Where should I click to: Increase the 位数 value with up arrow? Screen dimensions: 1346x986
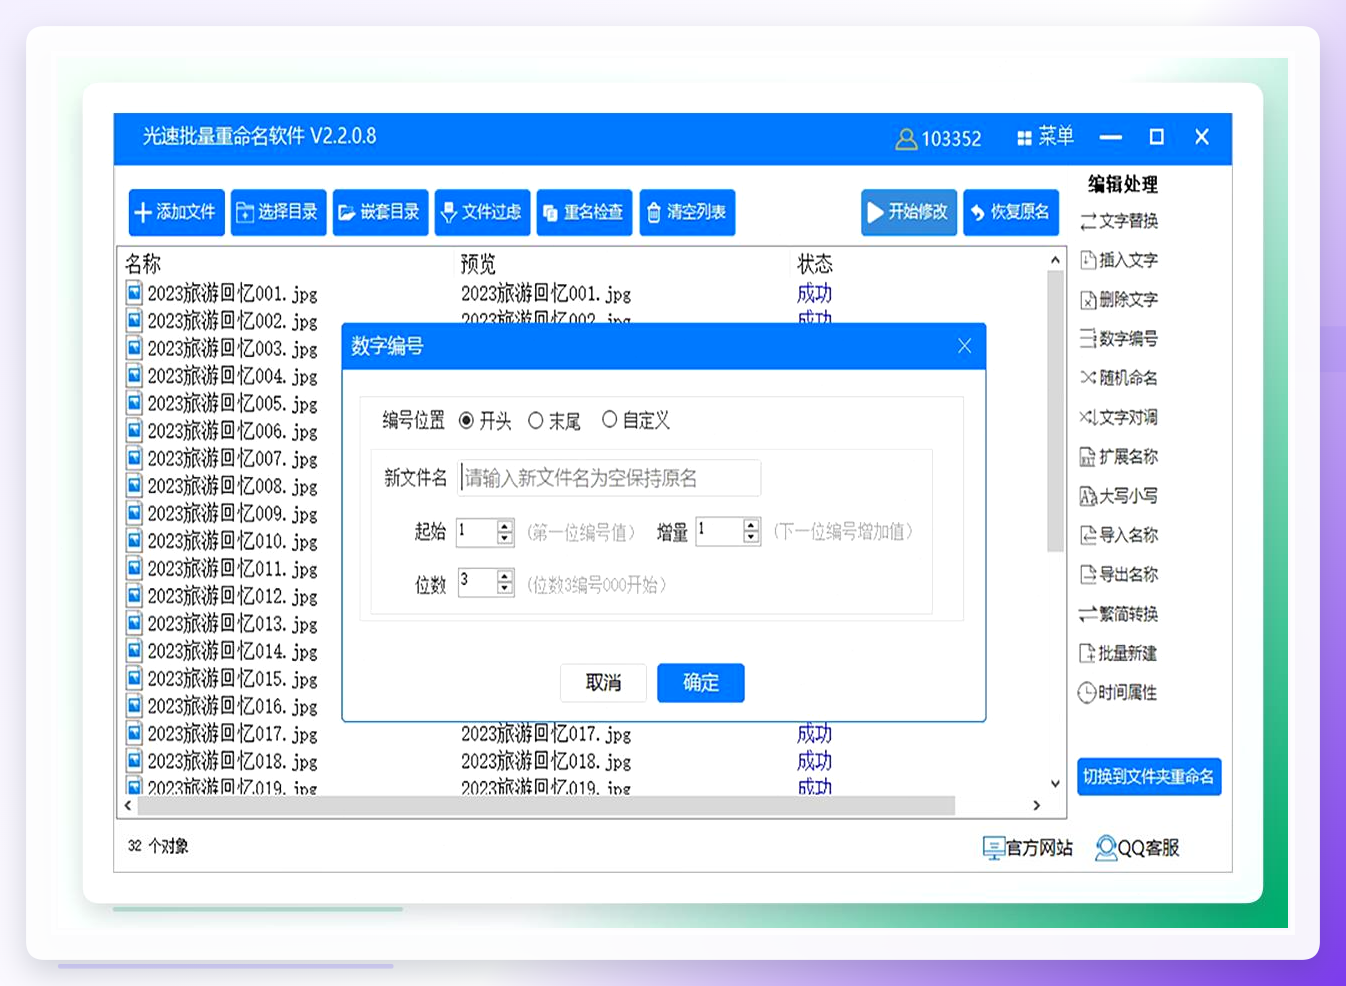(505, 576)
